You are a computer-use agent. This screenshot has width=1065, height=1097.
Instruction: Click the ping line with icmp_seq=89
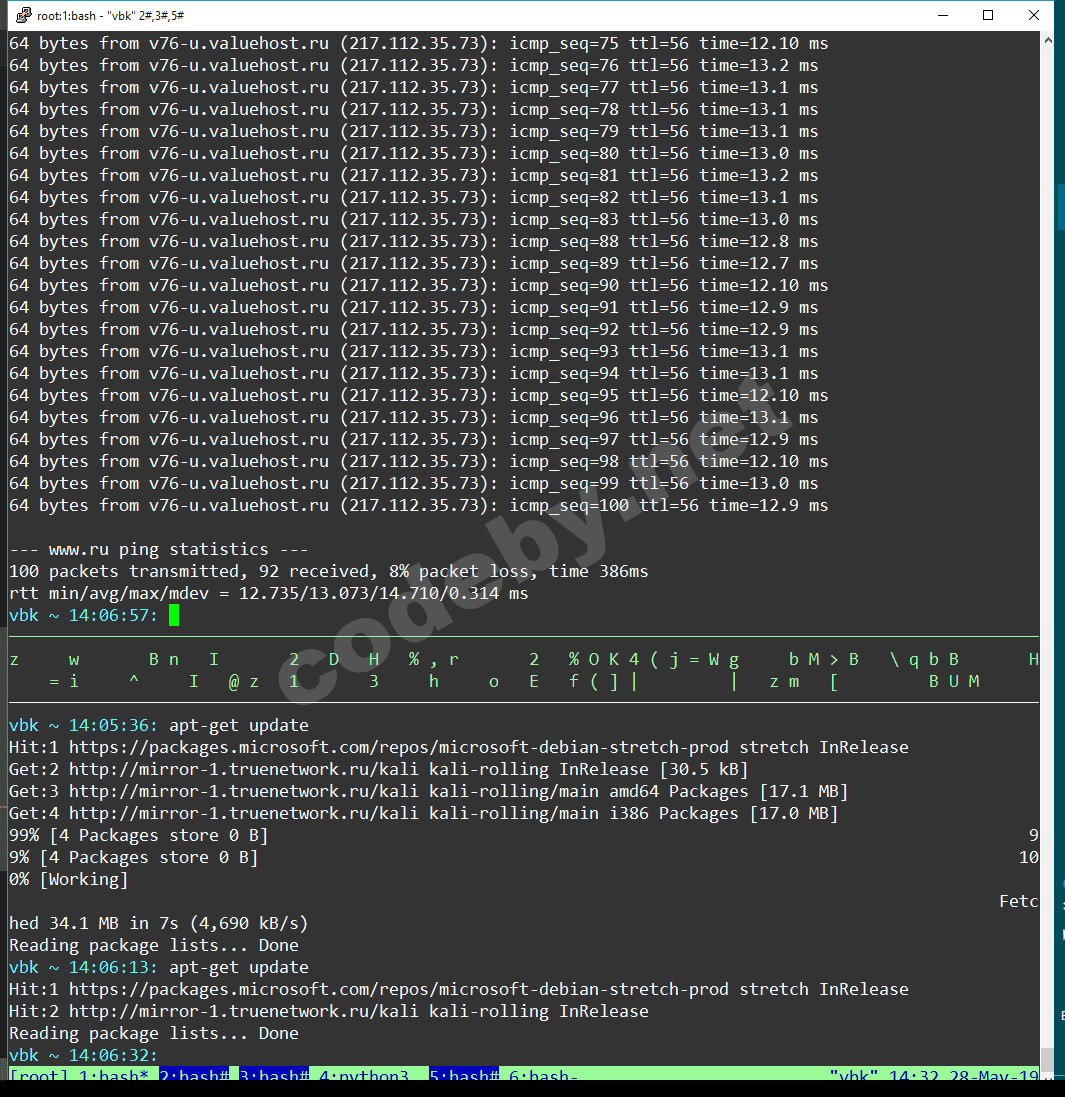(x=414, y=264)
